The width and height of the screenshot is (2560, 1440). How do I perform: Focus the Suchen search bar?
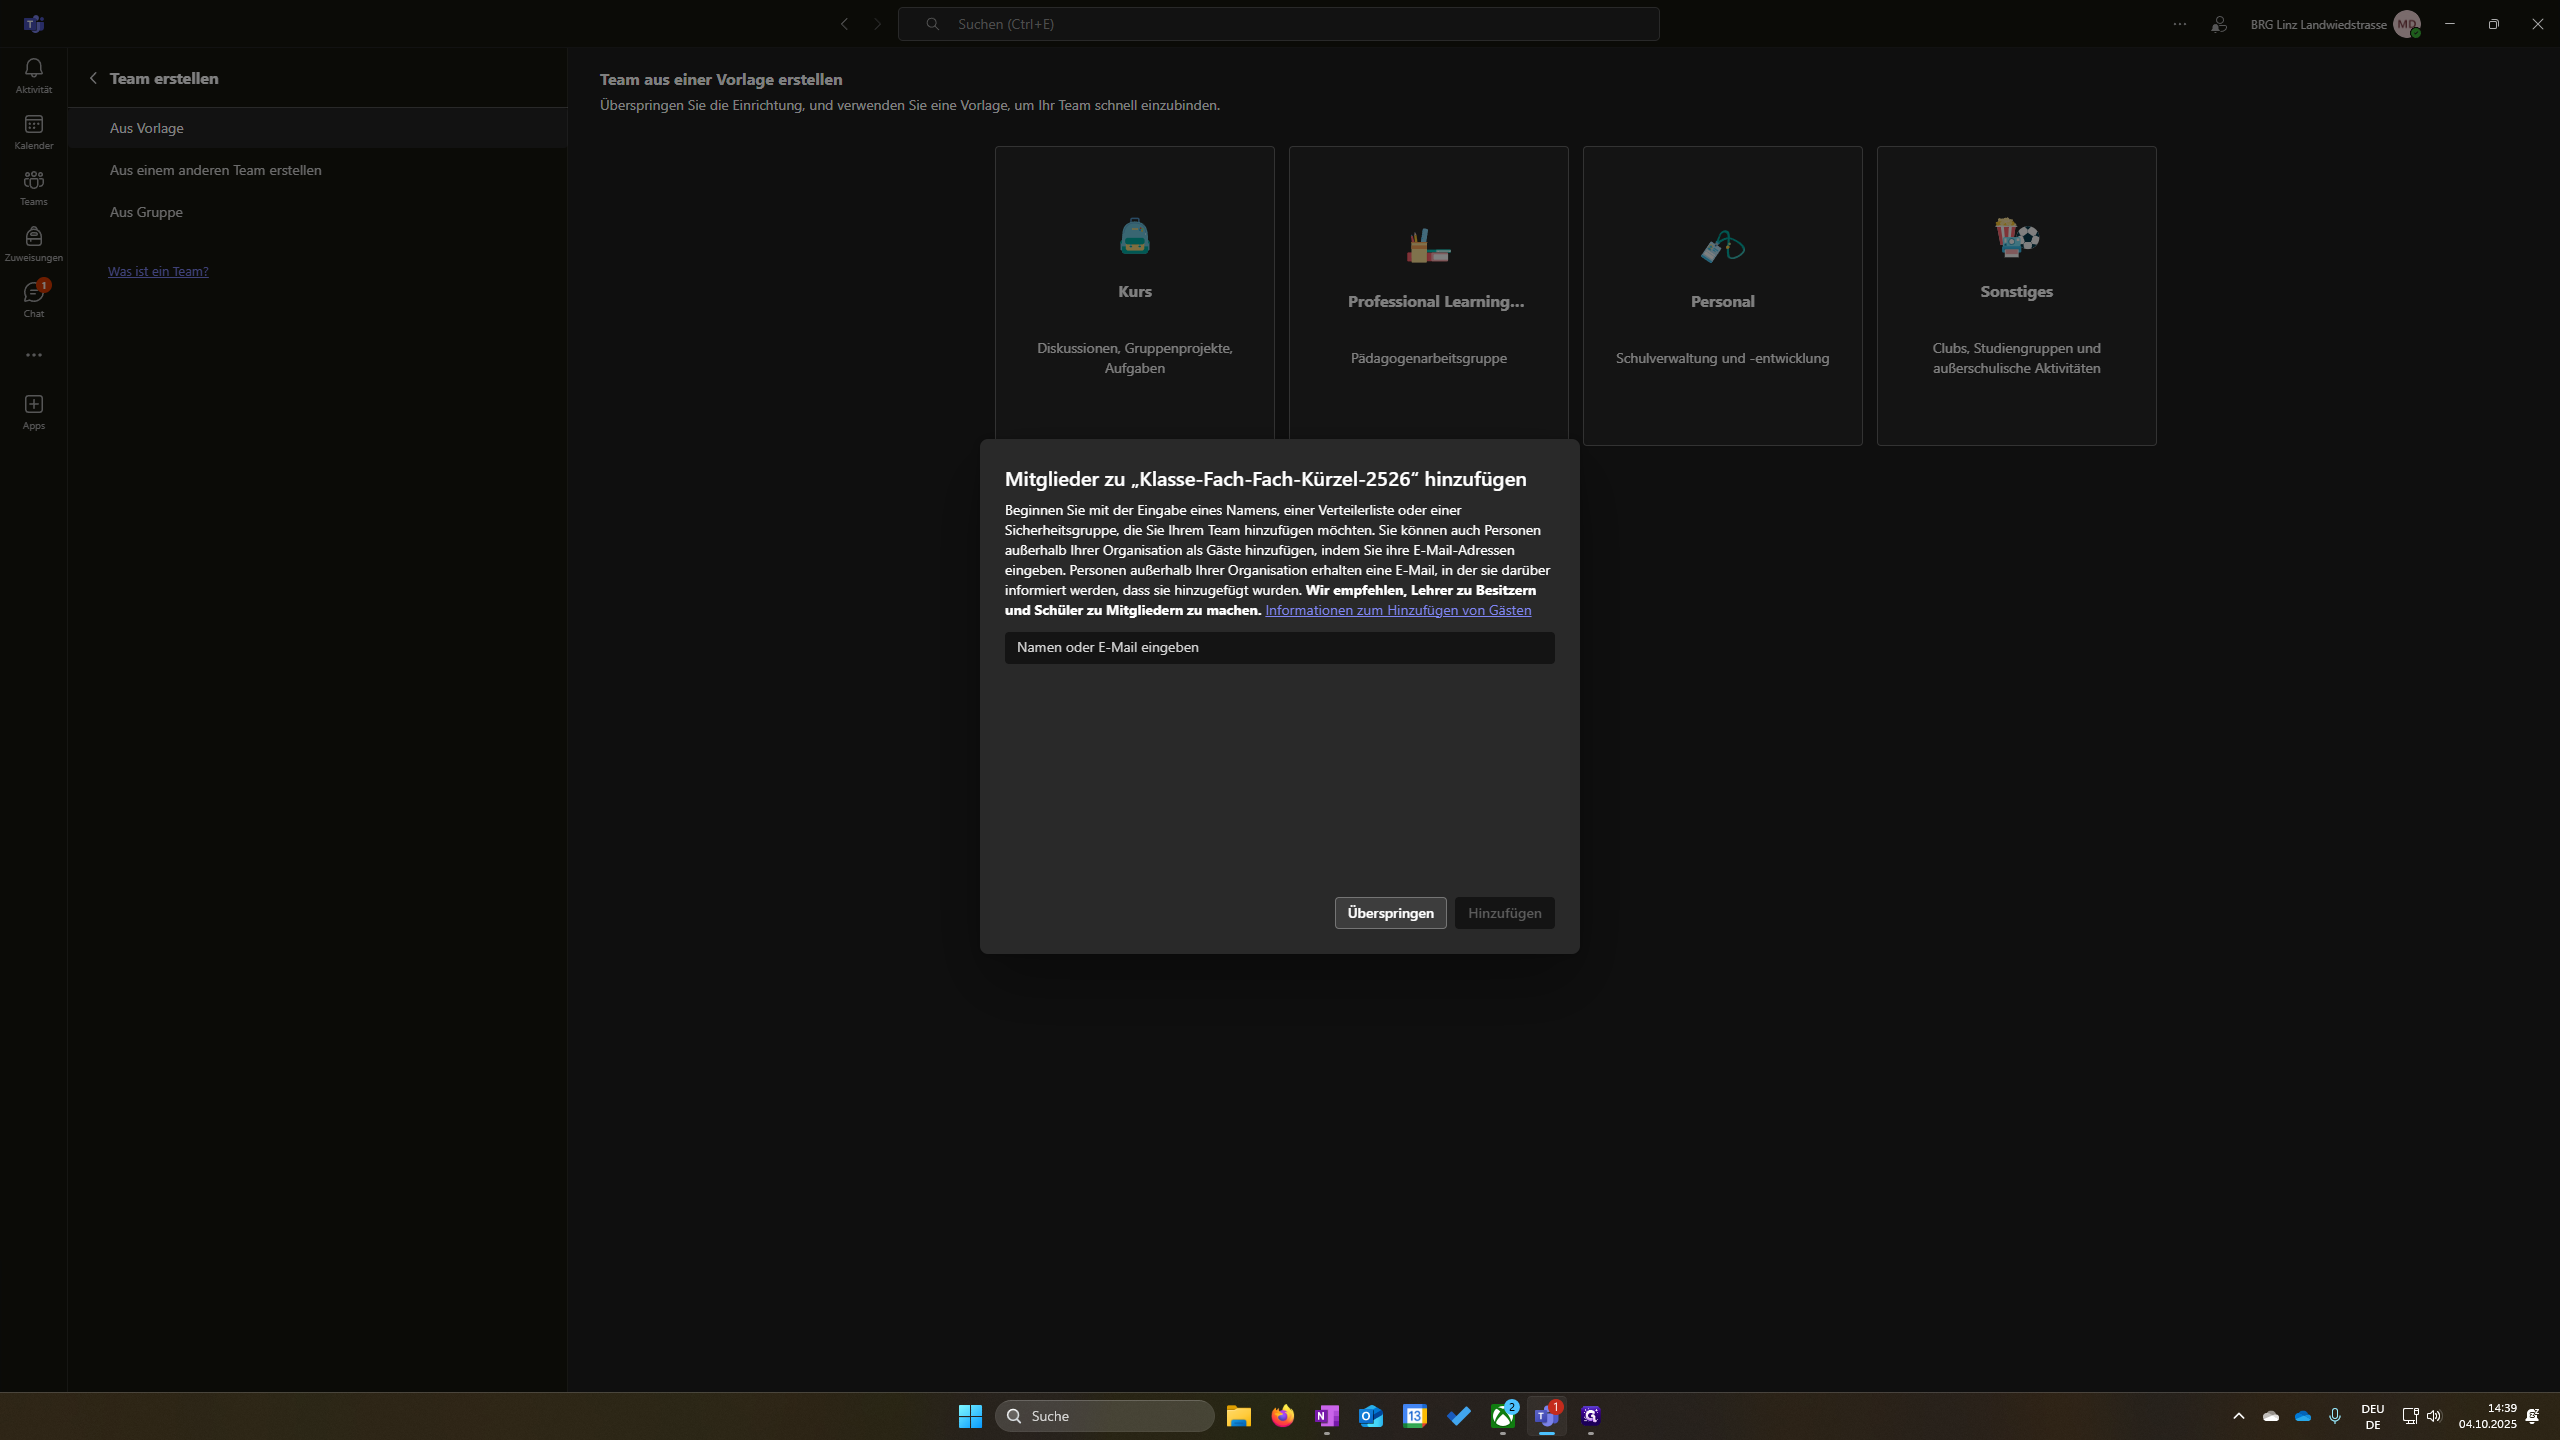[x=1278, y=24]
